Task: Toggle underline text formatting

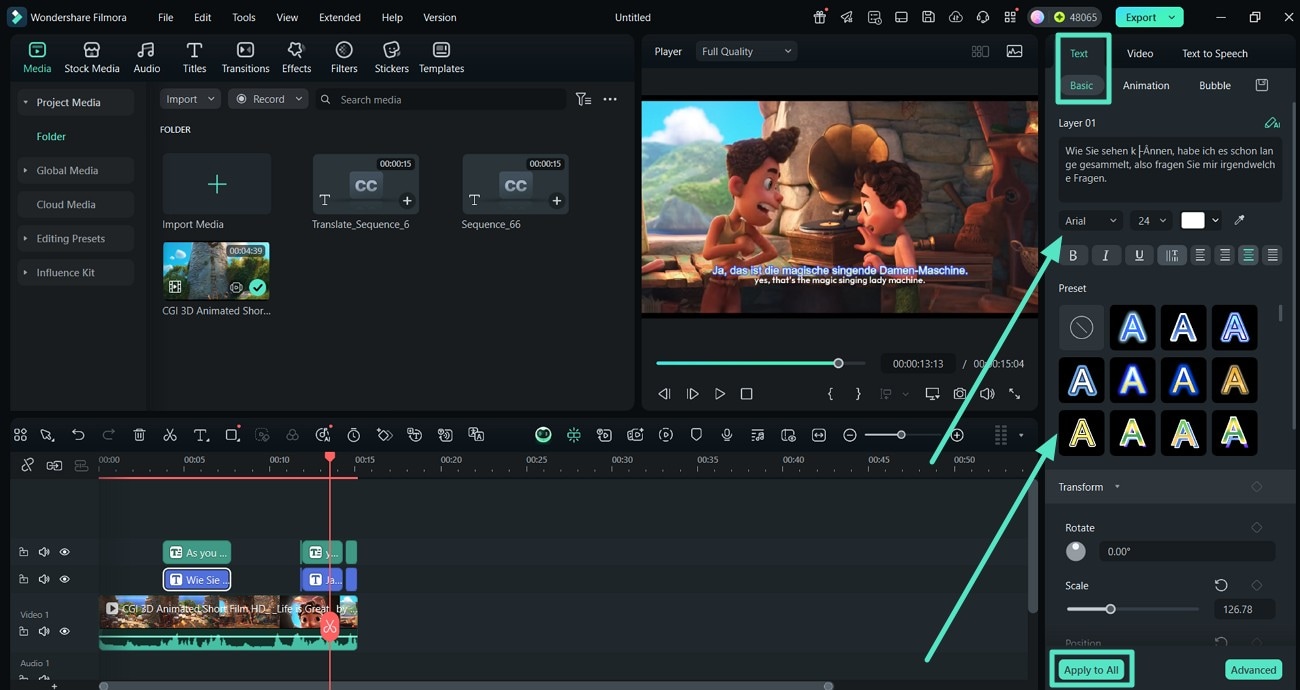Action: click(x=1138, y=256)
